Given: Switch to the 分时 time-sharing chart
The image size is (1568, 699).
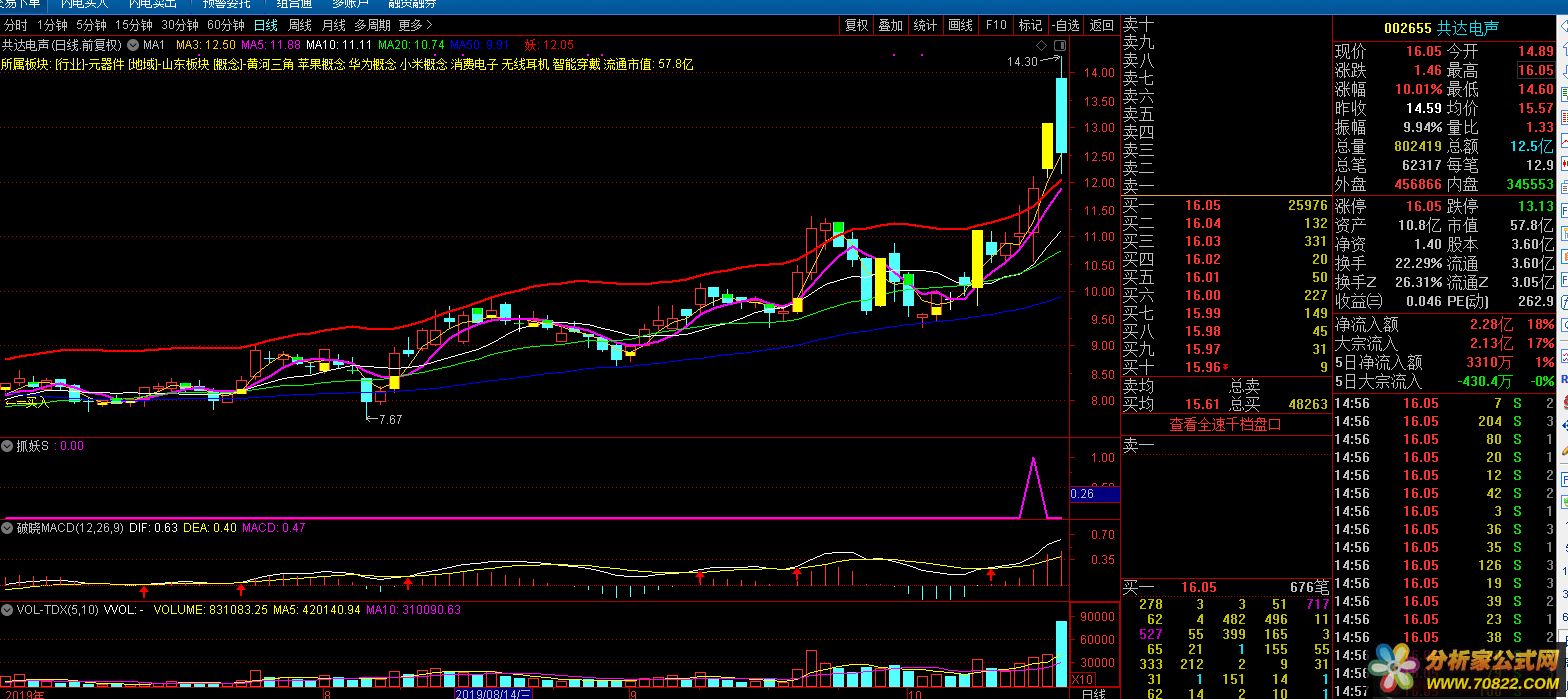Looking at the screenshot, I should point(16,25).
